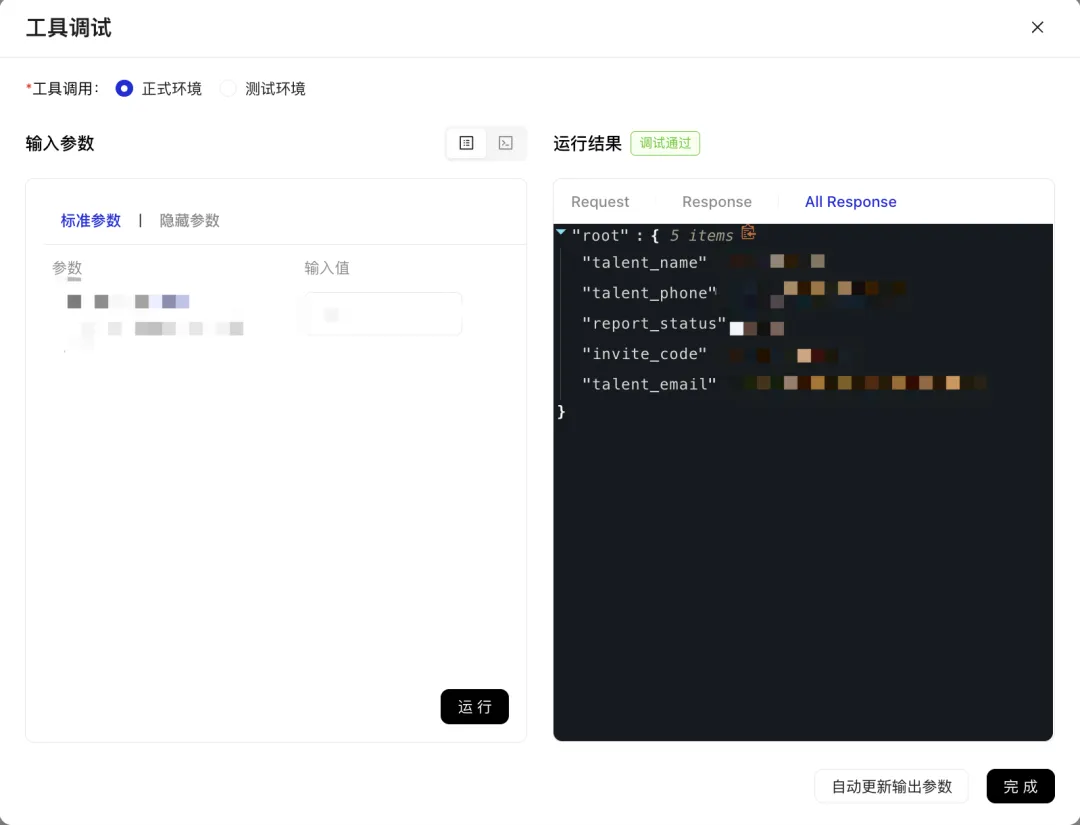
Task: Click the parameter input value field
Action: click(x=384, y=314)
